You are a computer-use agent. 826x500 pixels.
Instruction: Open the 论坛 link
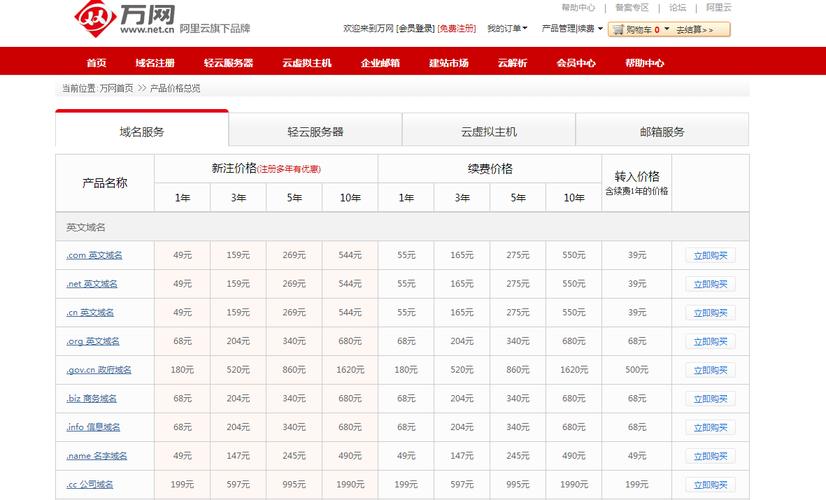pyautogui.click(x=677, y=7)
